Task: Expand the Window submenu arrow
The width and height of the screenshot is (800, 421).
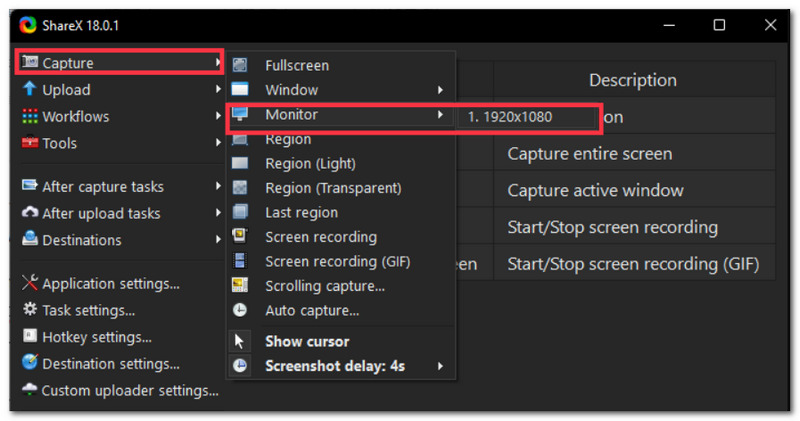Action: click(440, 90)
